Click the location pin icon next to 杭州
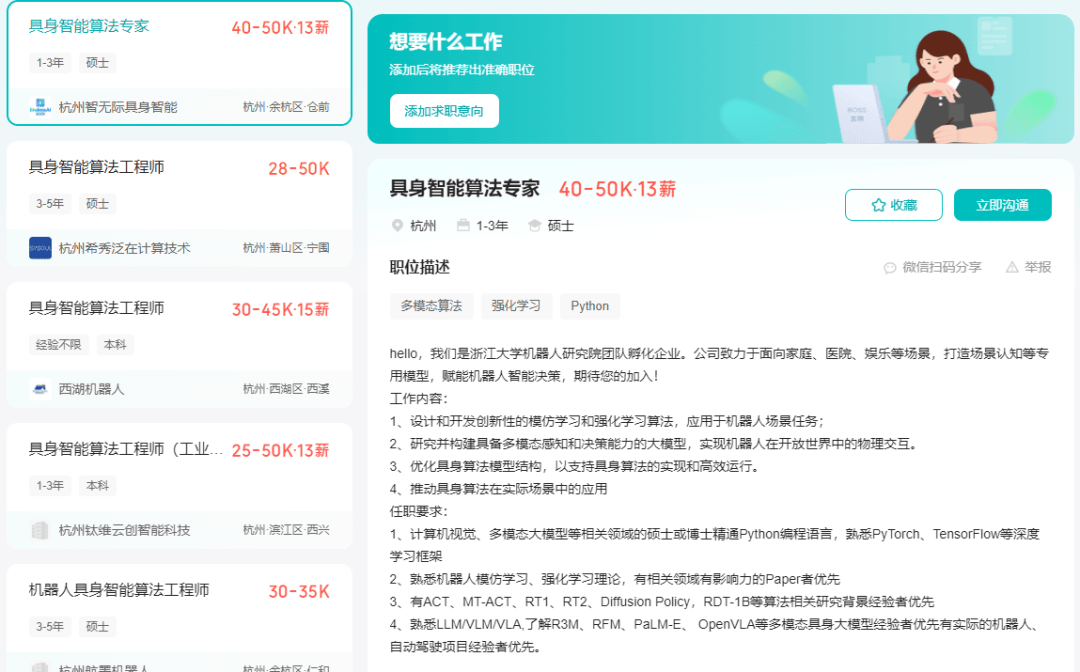The image size is (1080, 672). [397, 226]
